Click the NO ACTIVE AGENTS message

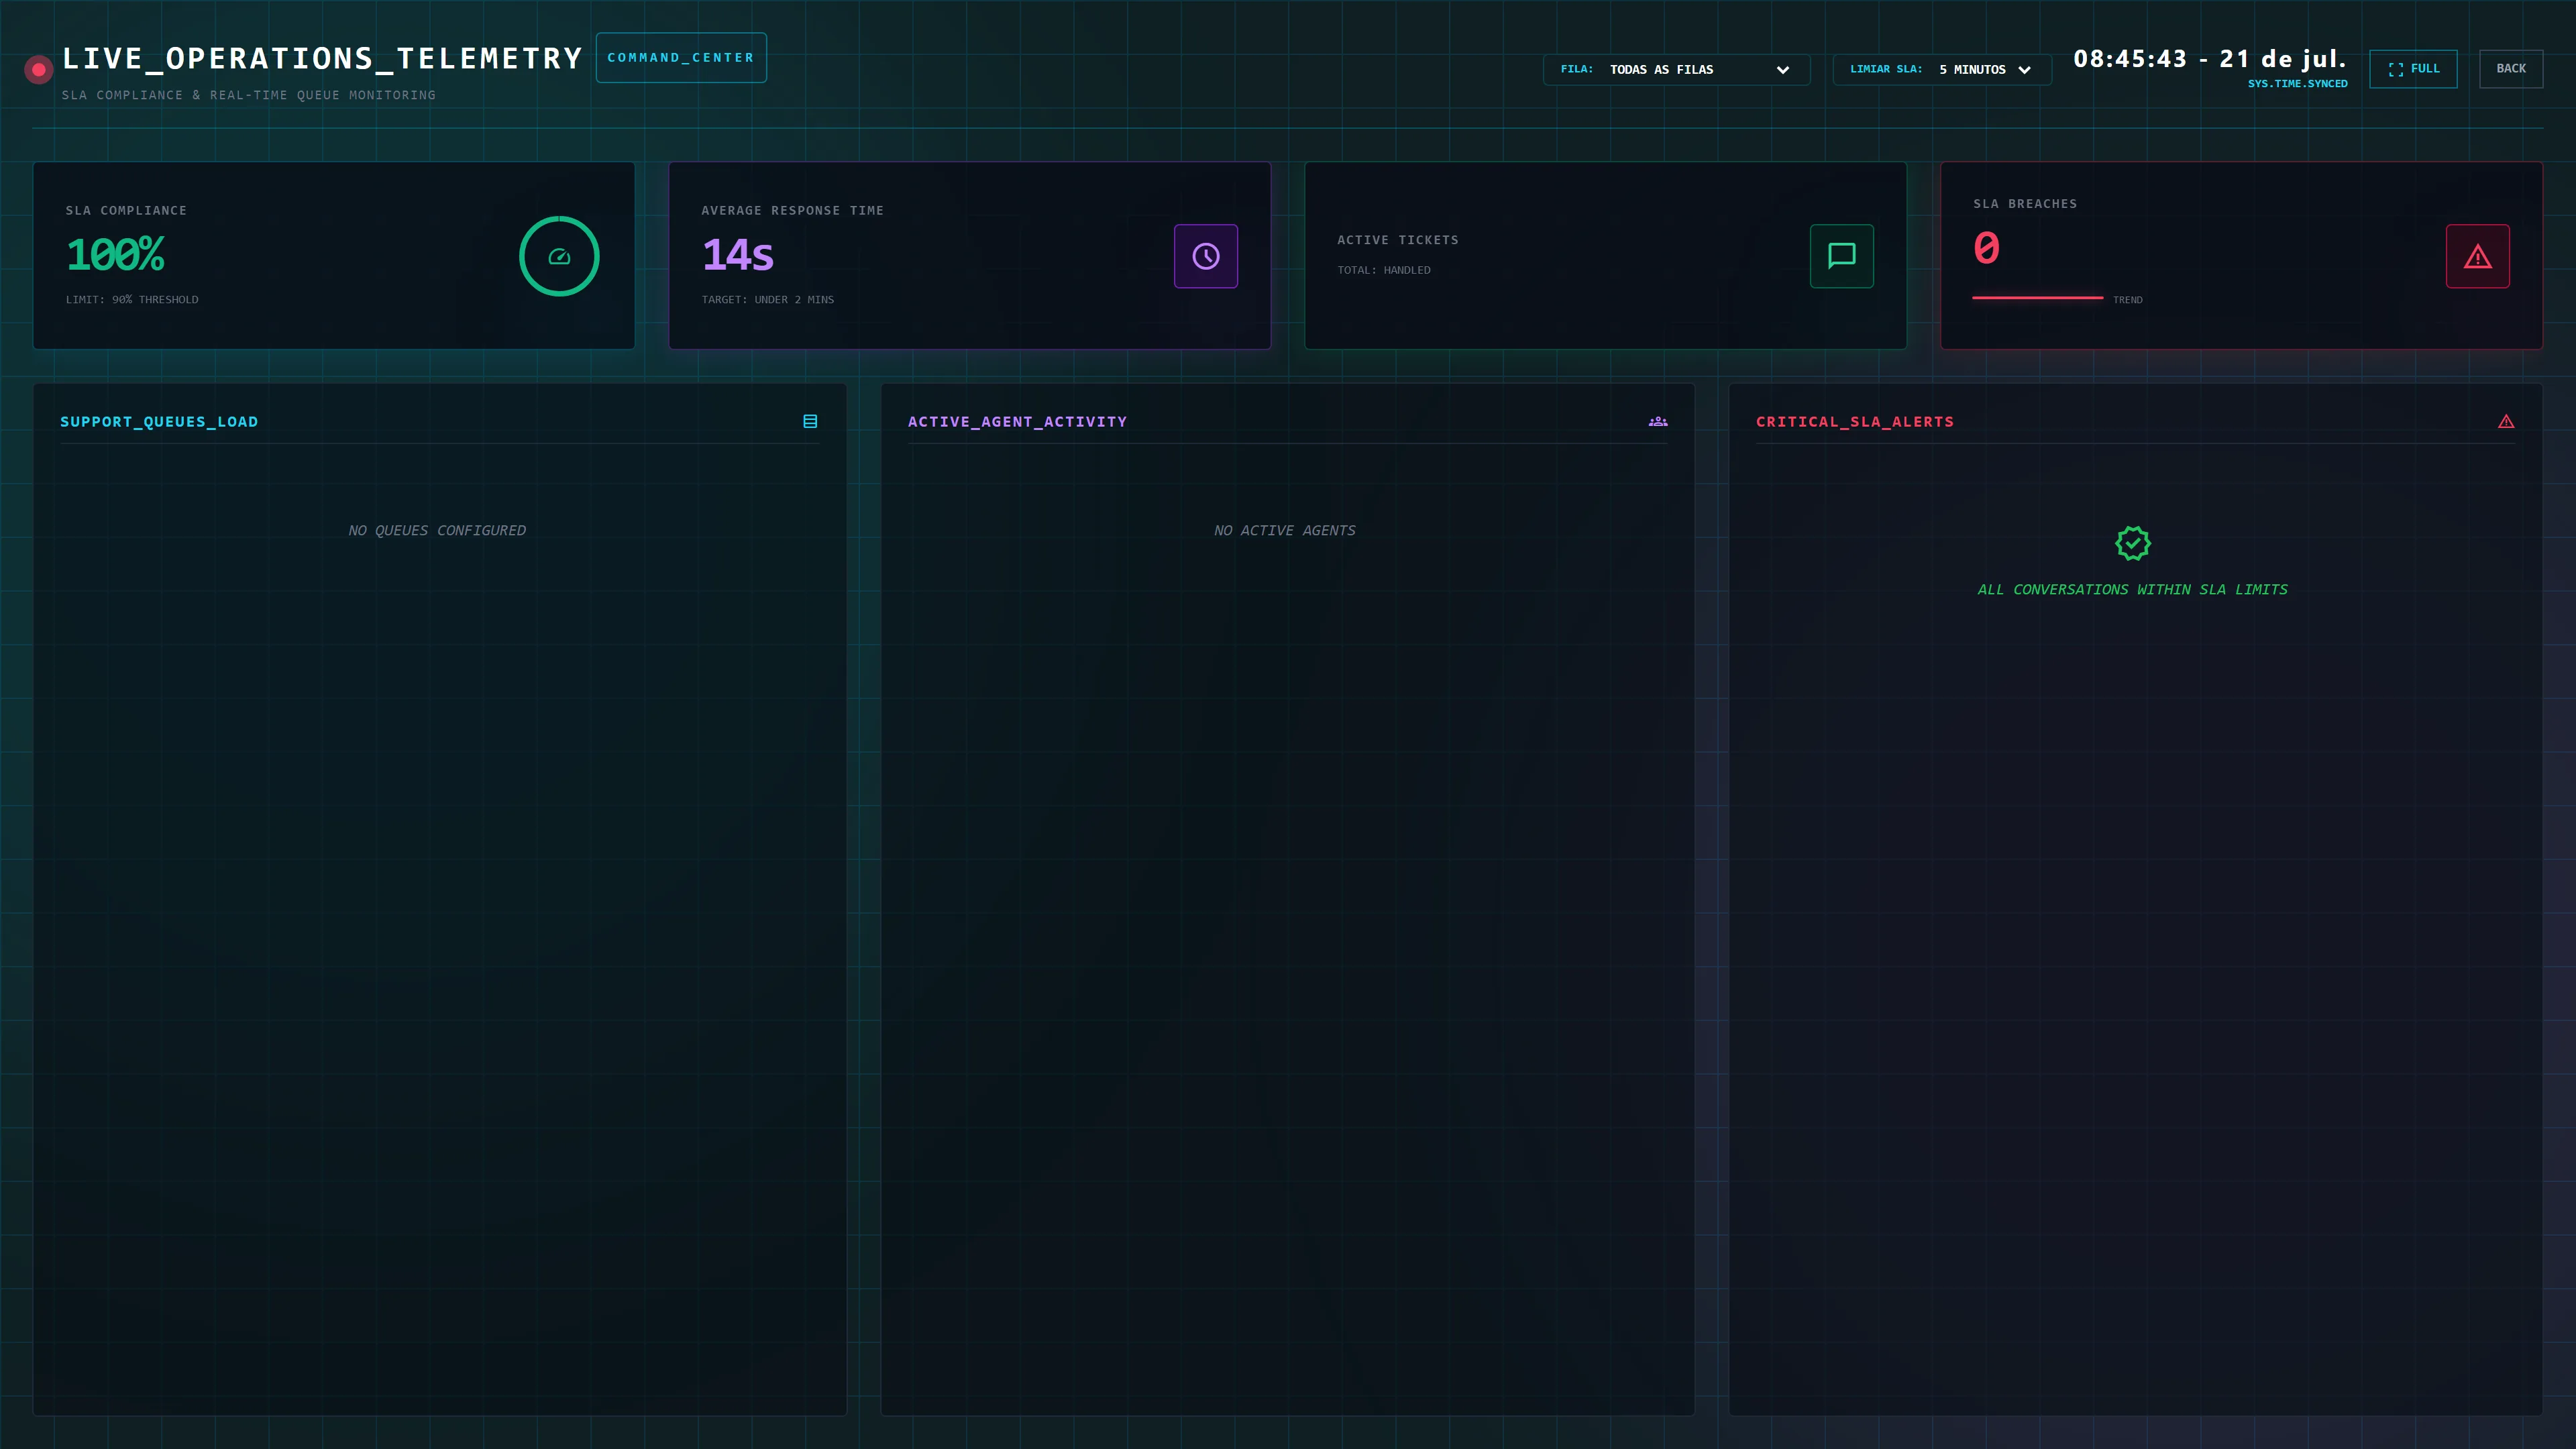click(1285, 530)
